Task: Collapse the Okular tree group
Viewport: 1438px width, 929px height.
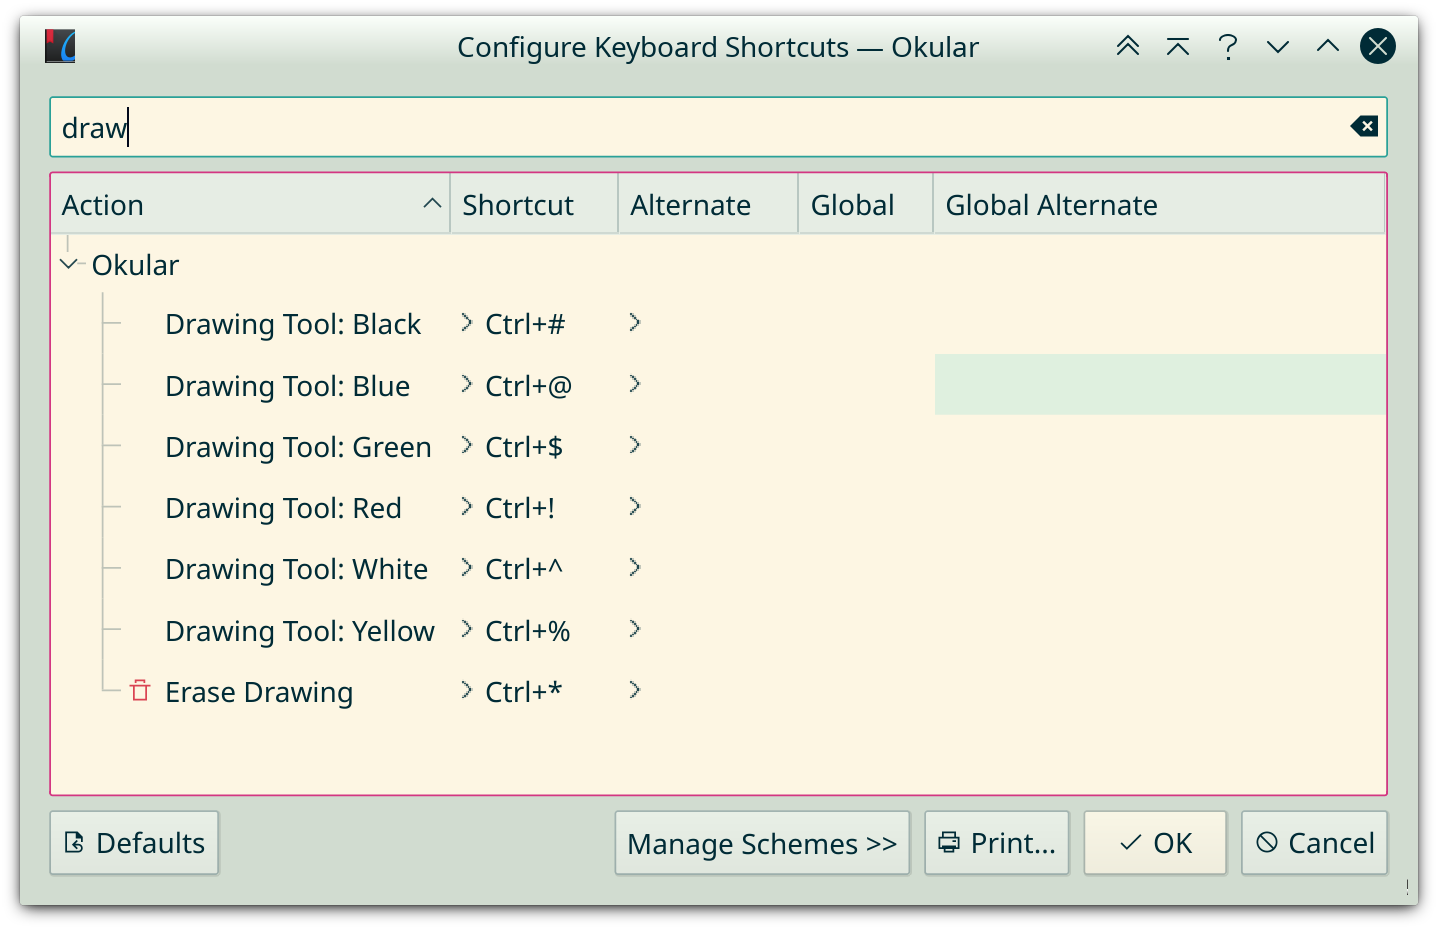Action: 69,264
